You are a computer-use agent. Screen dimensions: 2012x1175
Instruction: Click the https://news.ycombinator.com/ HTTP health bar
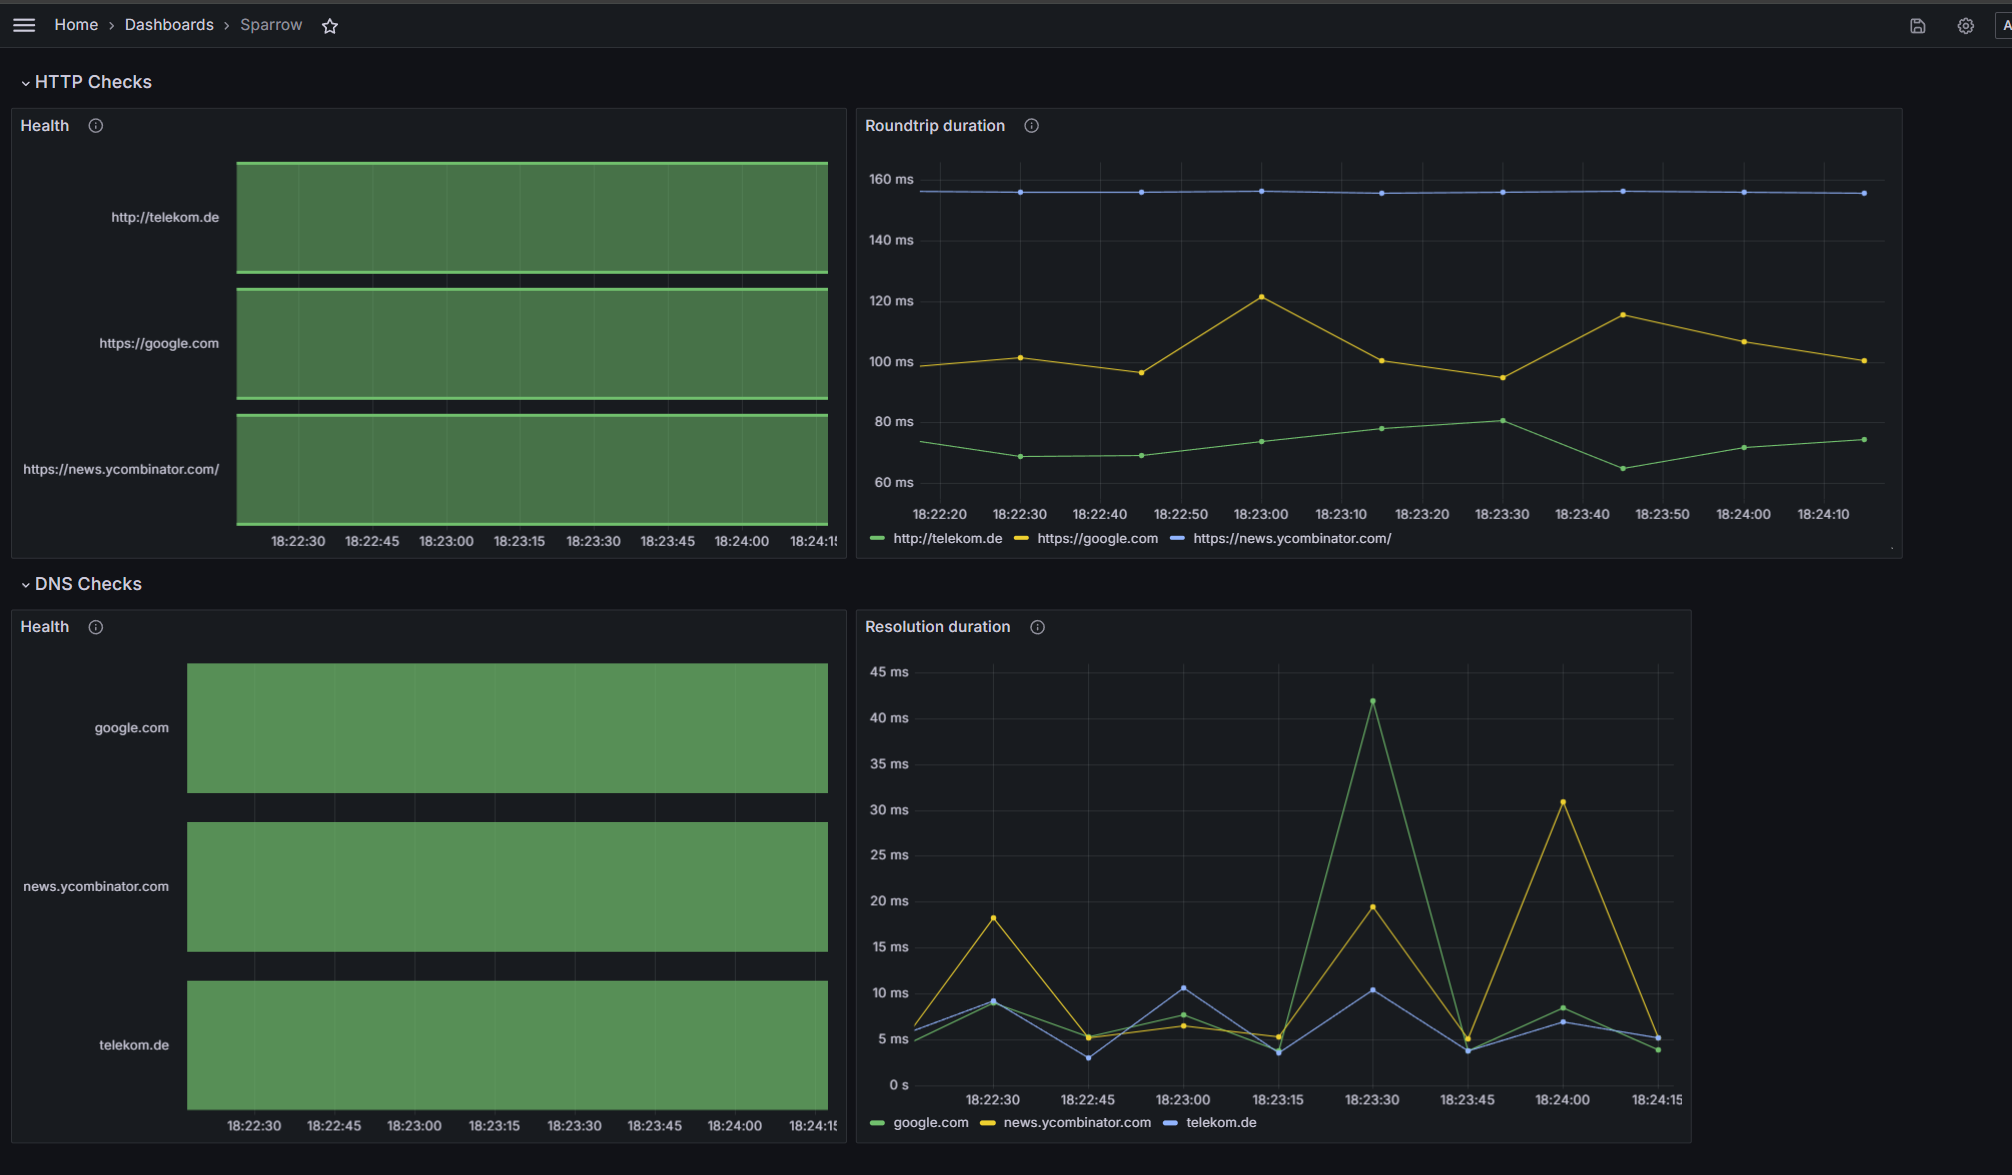coord(532,469)
